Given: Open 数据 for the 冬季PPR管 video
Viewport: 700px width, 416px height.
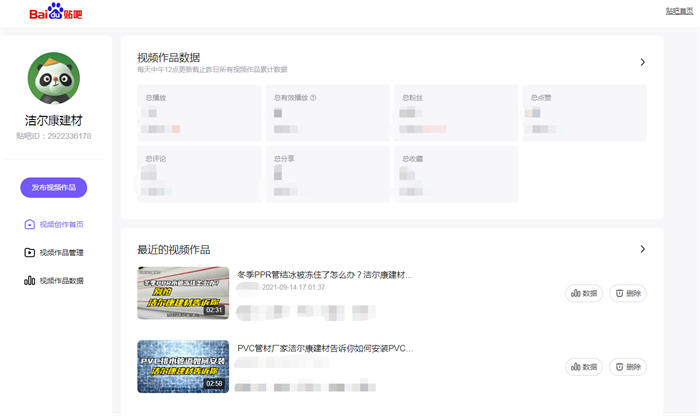Looking at the screenshot, I should [583, 293].
